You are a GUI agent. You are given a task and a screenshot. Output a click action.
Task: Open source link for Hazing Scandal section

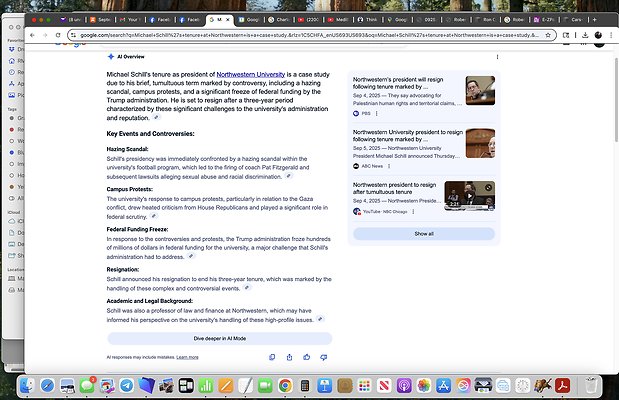click(289, 176)
